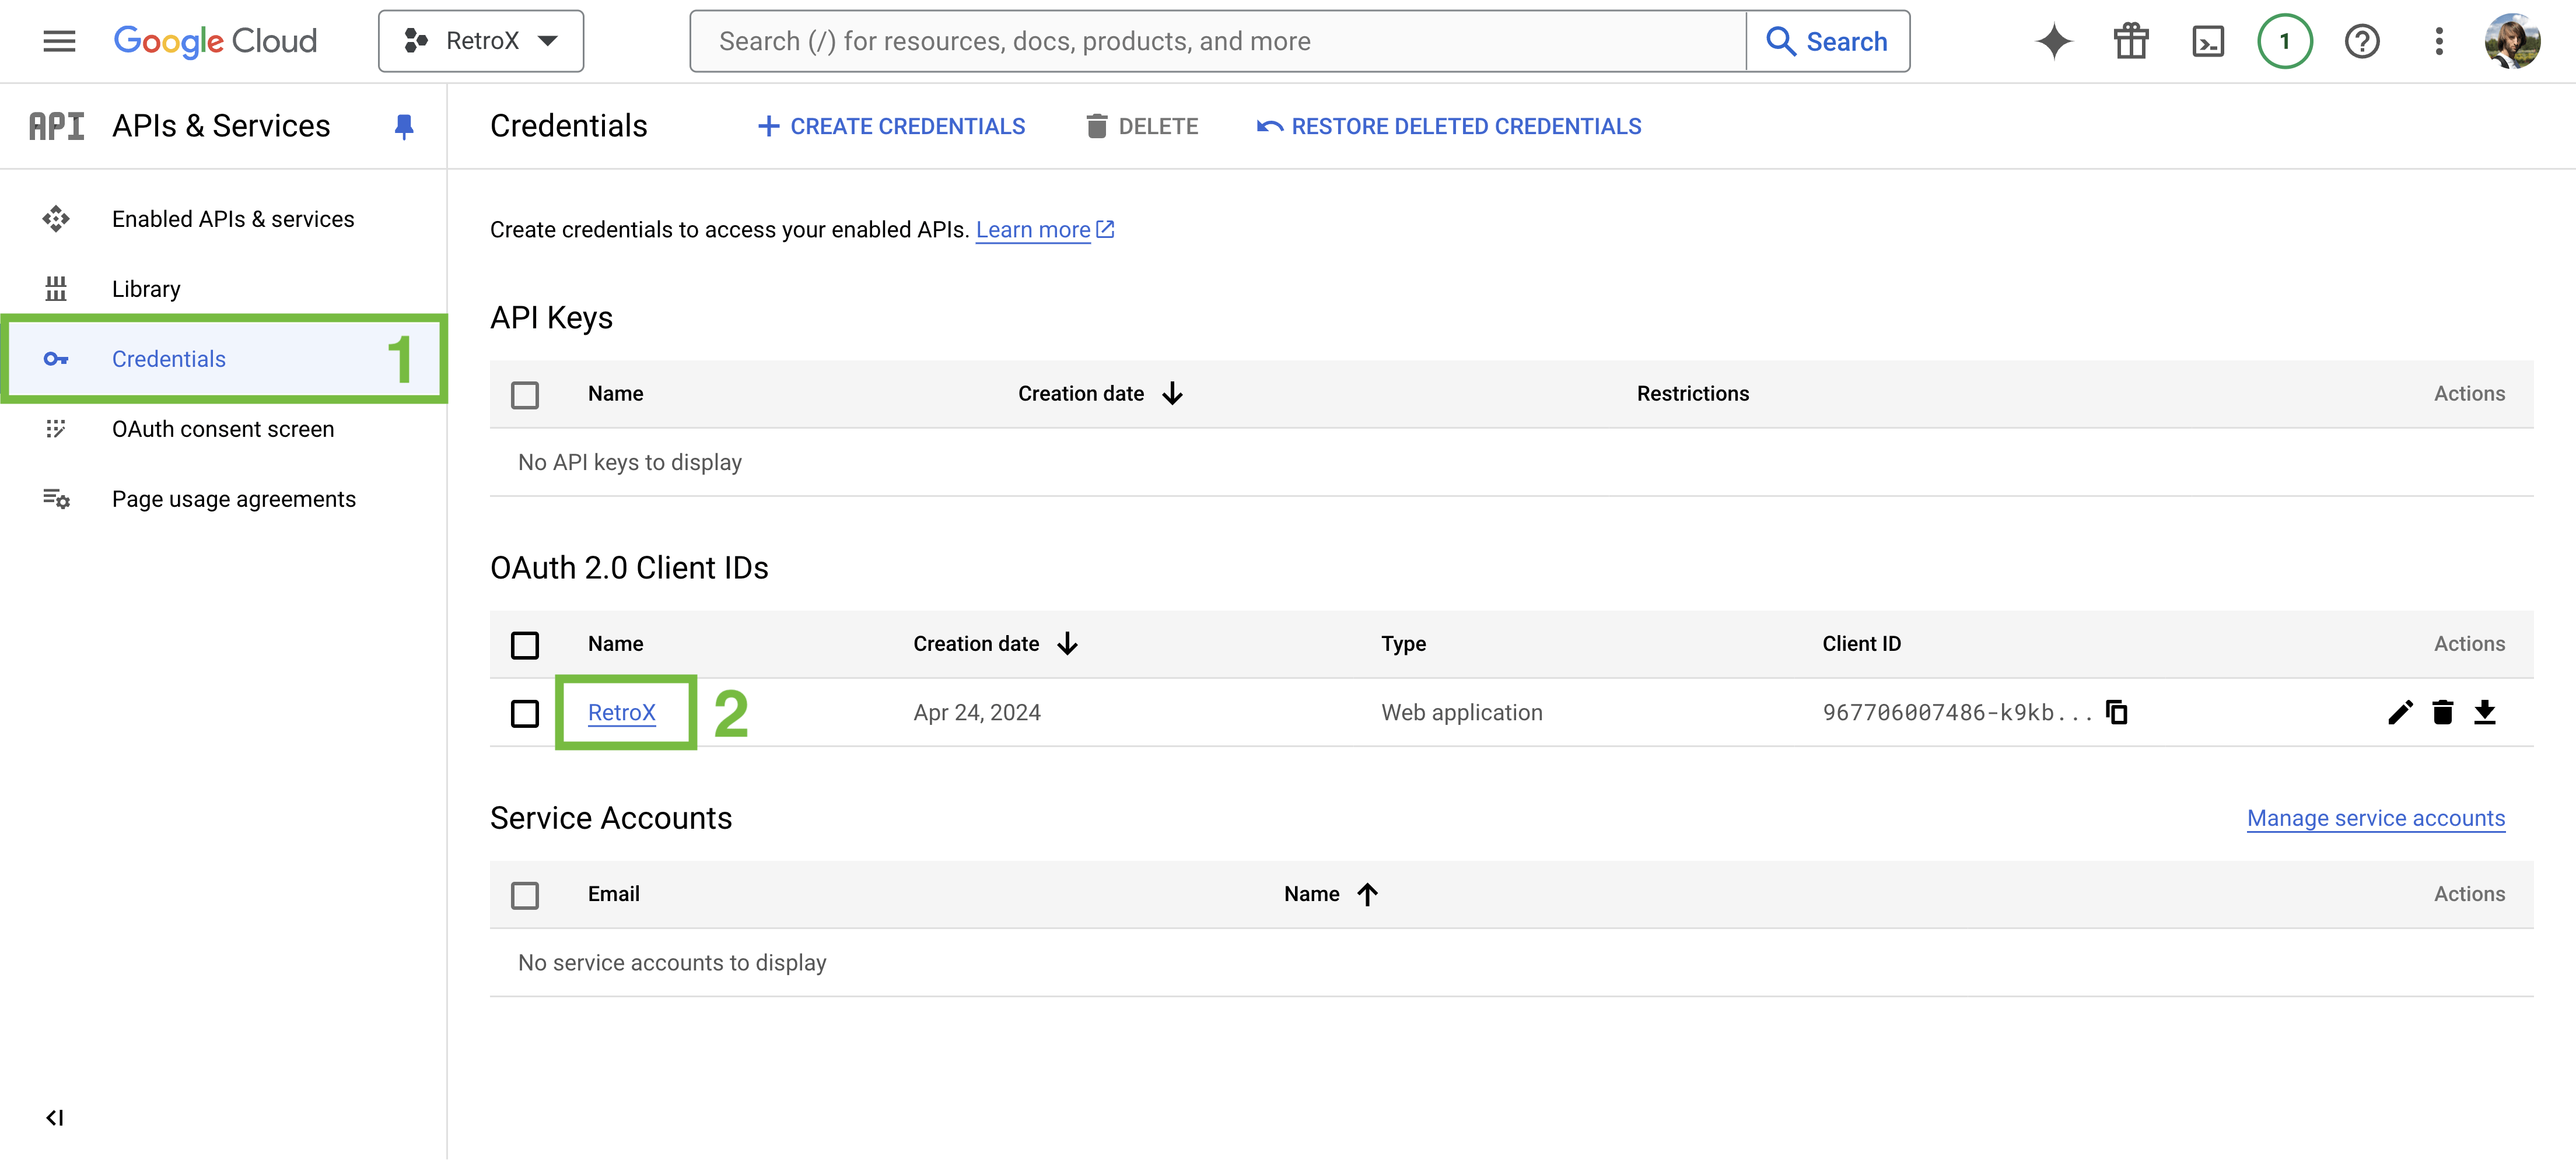Check the RetroX row checkbox

click(x=524, y=713)
